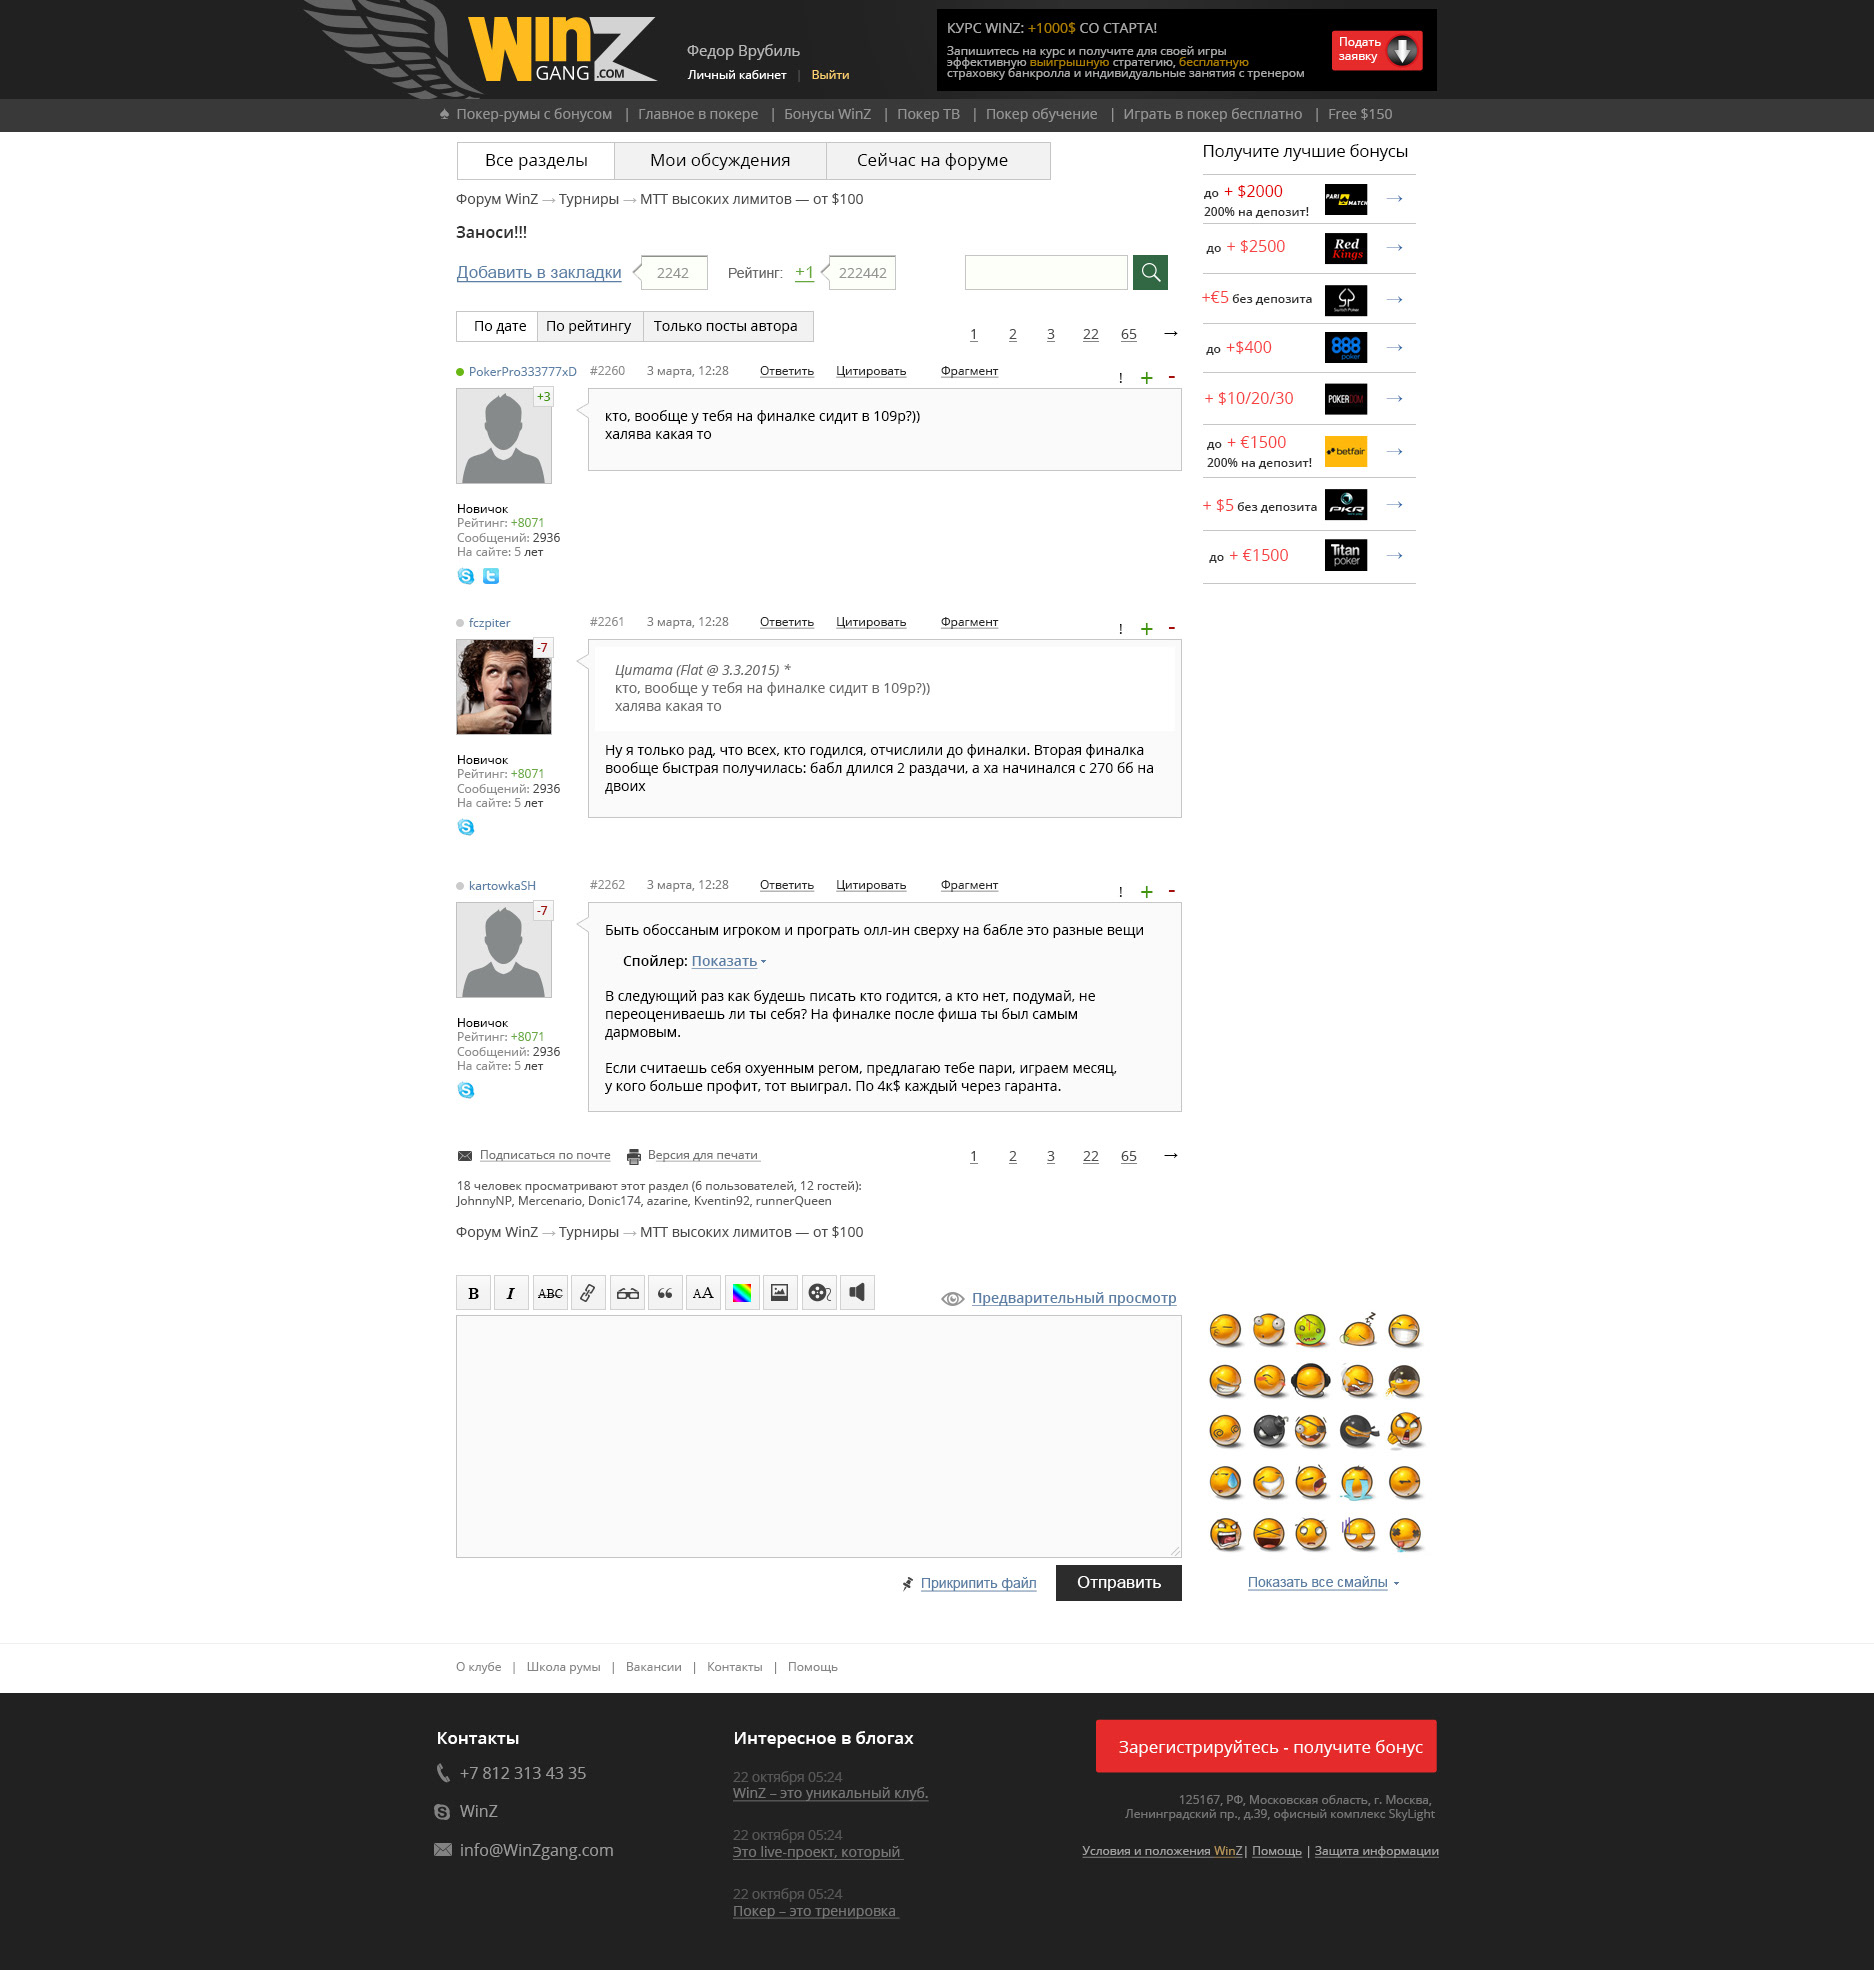Click 'Прикрепить файл' attach link
The image size is (1874, 1970).
click(978, 1583)
